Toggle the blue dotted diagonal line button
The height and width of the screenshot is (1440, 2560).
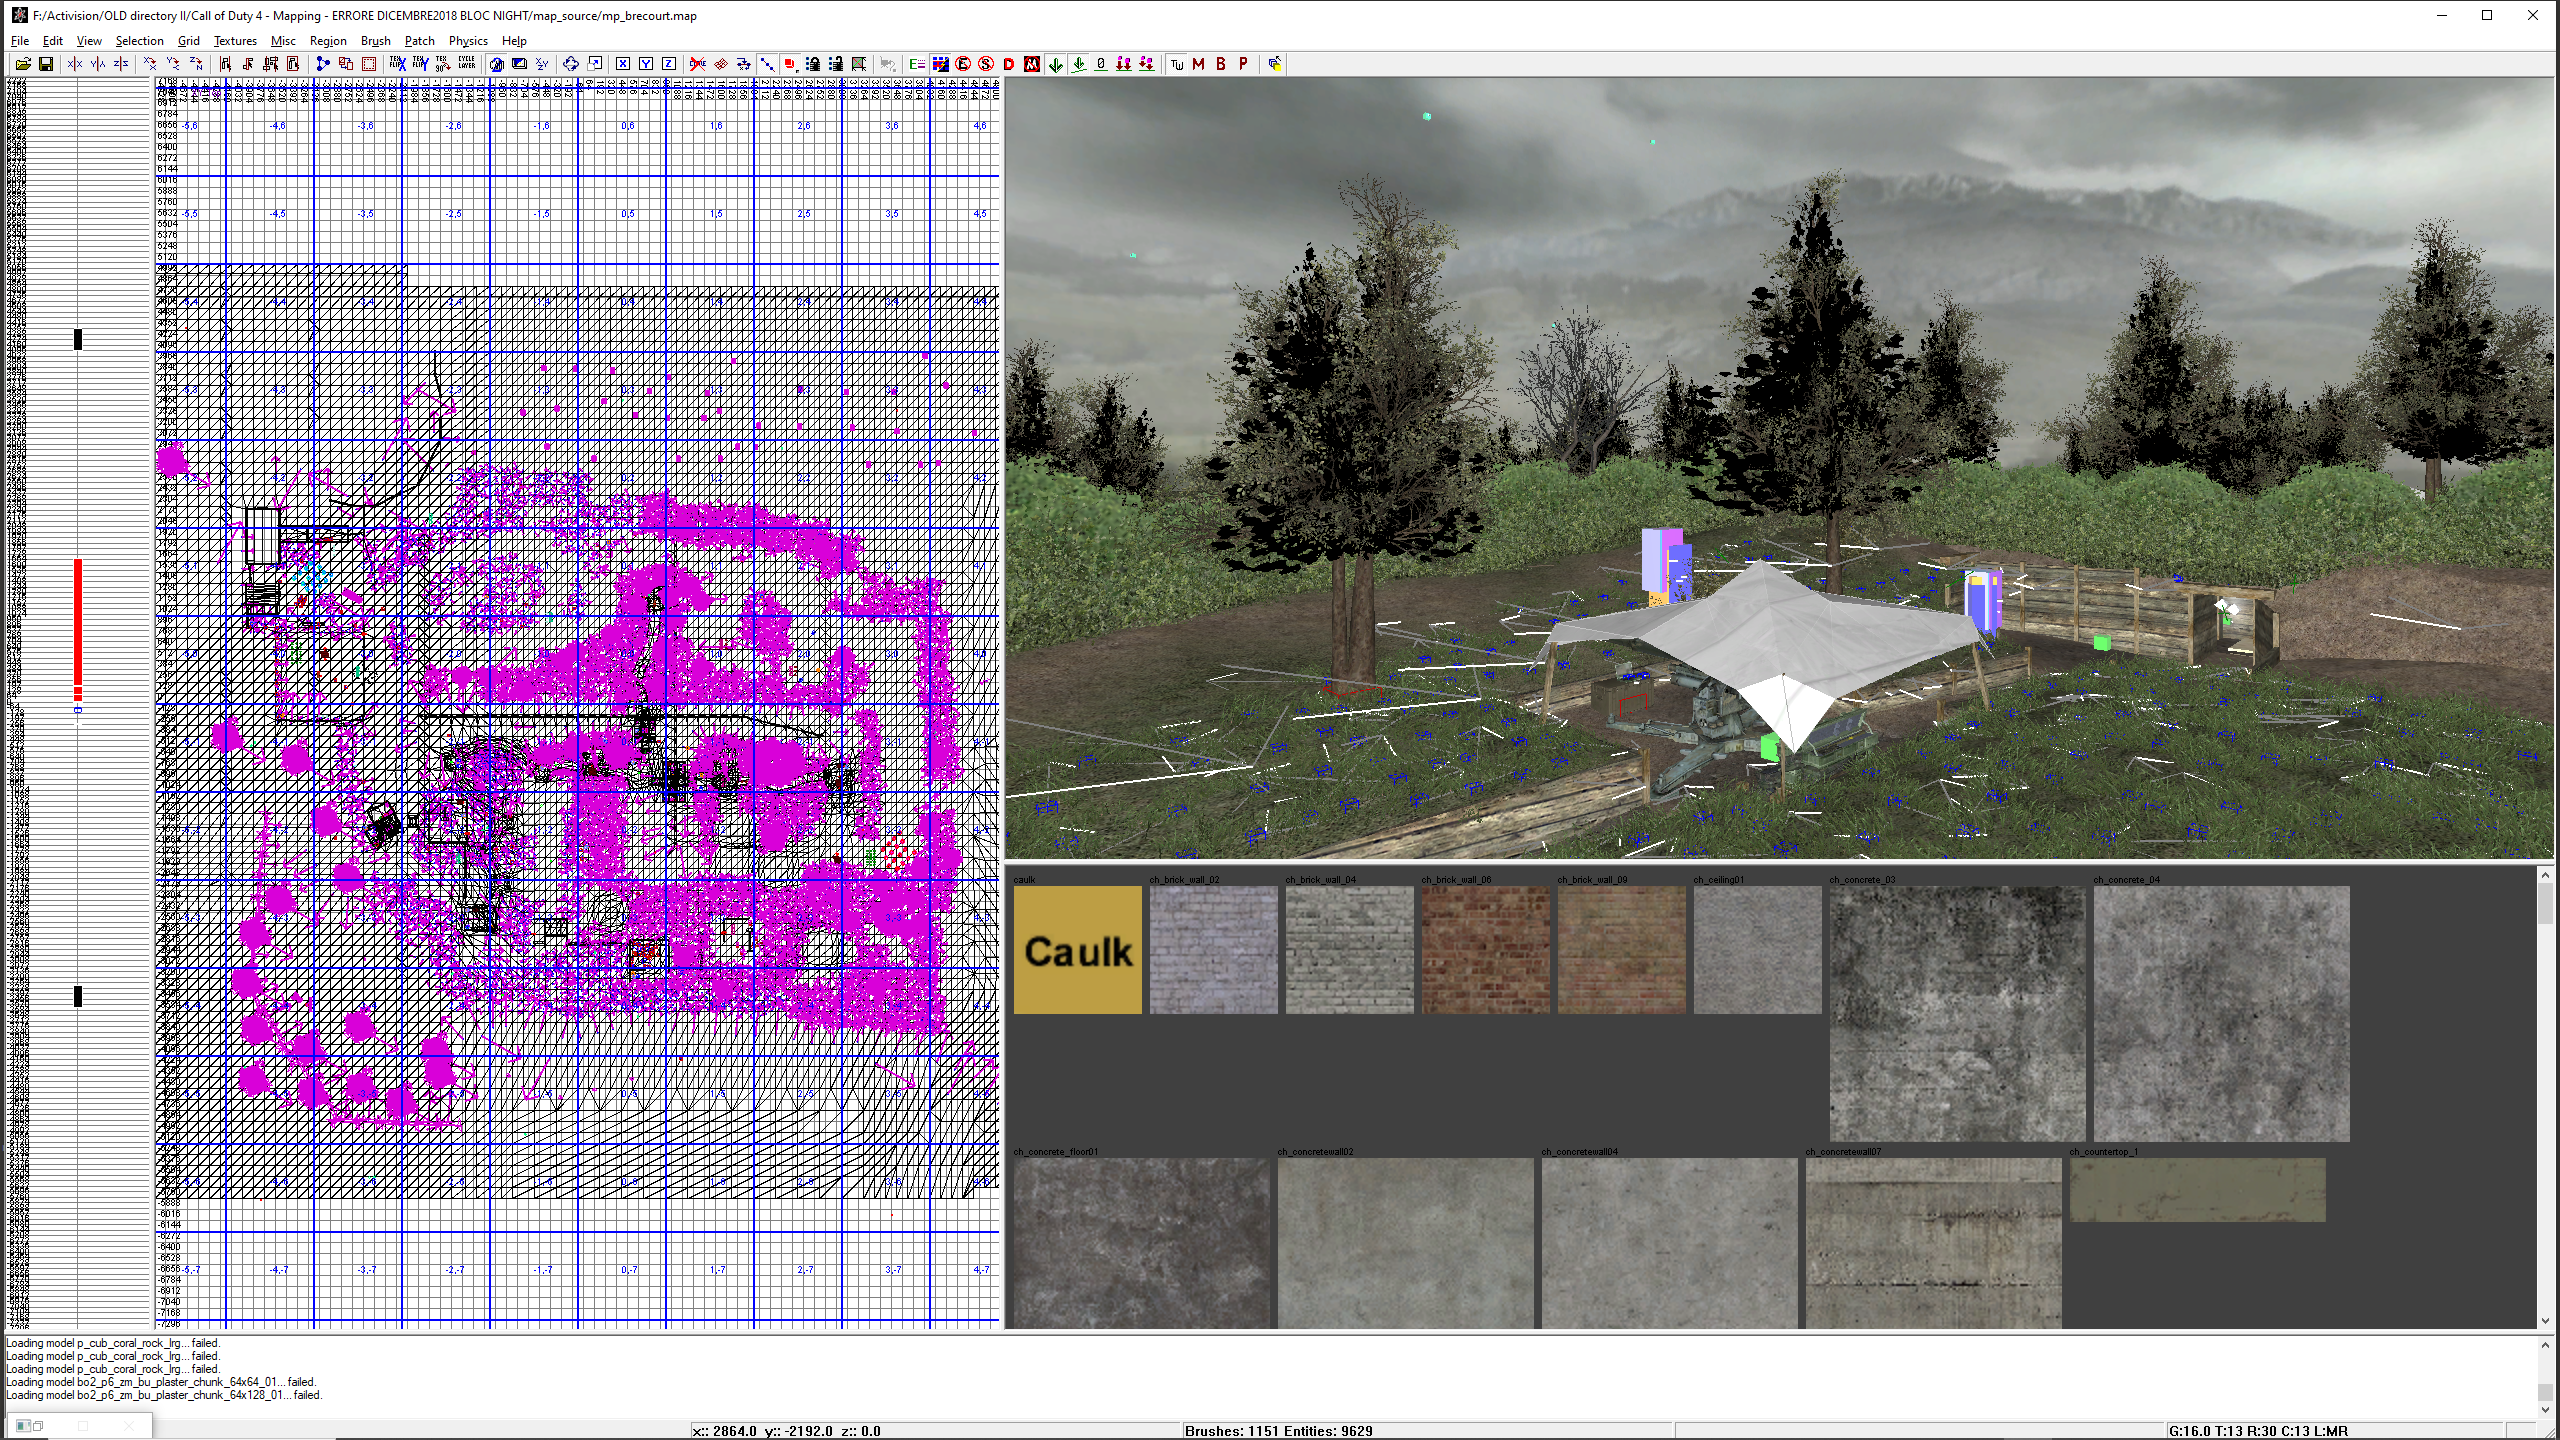click(767, 64)
